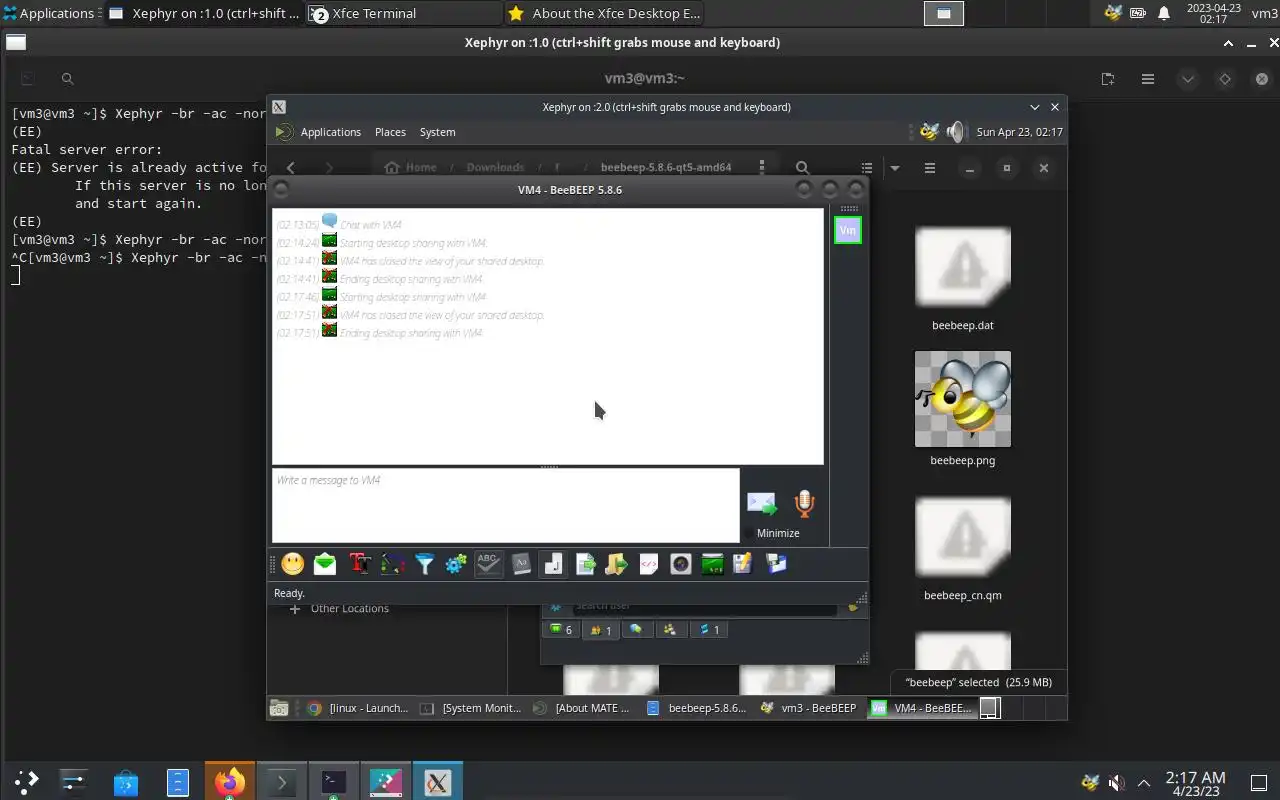Open System menu in MATE panel
The height and width of the screenshot is (800, 1280).
(437, 132)
